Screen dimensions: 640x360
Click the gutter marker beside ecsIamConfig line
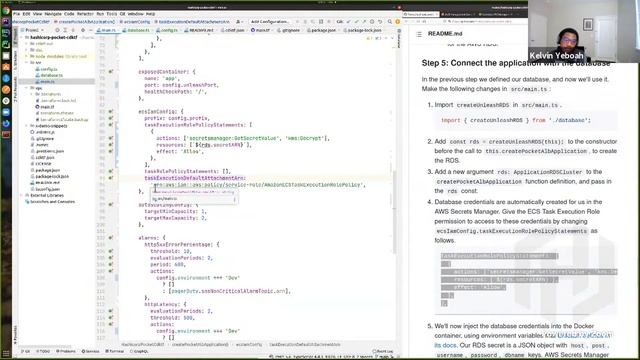[111, 111]
